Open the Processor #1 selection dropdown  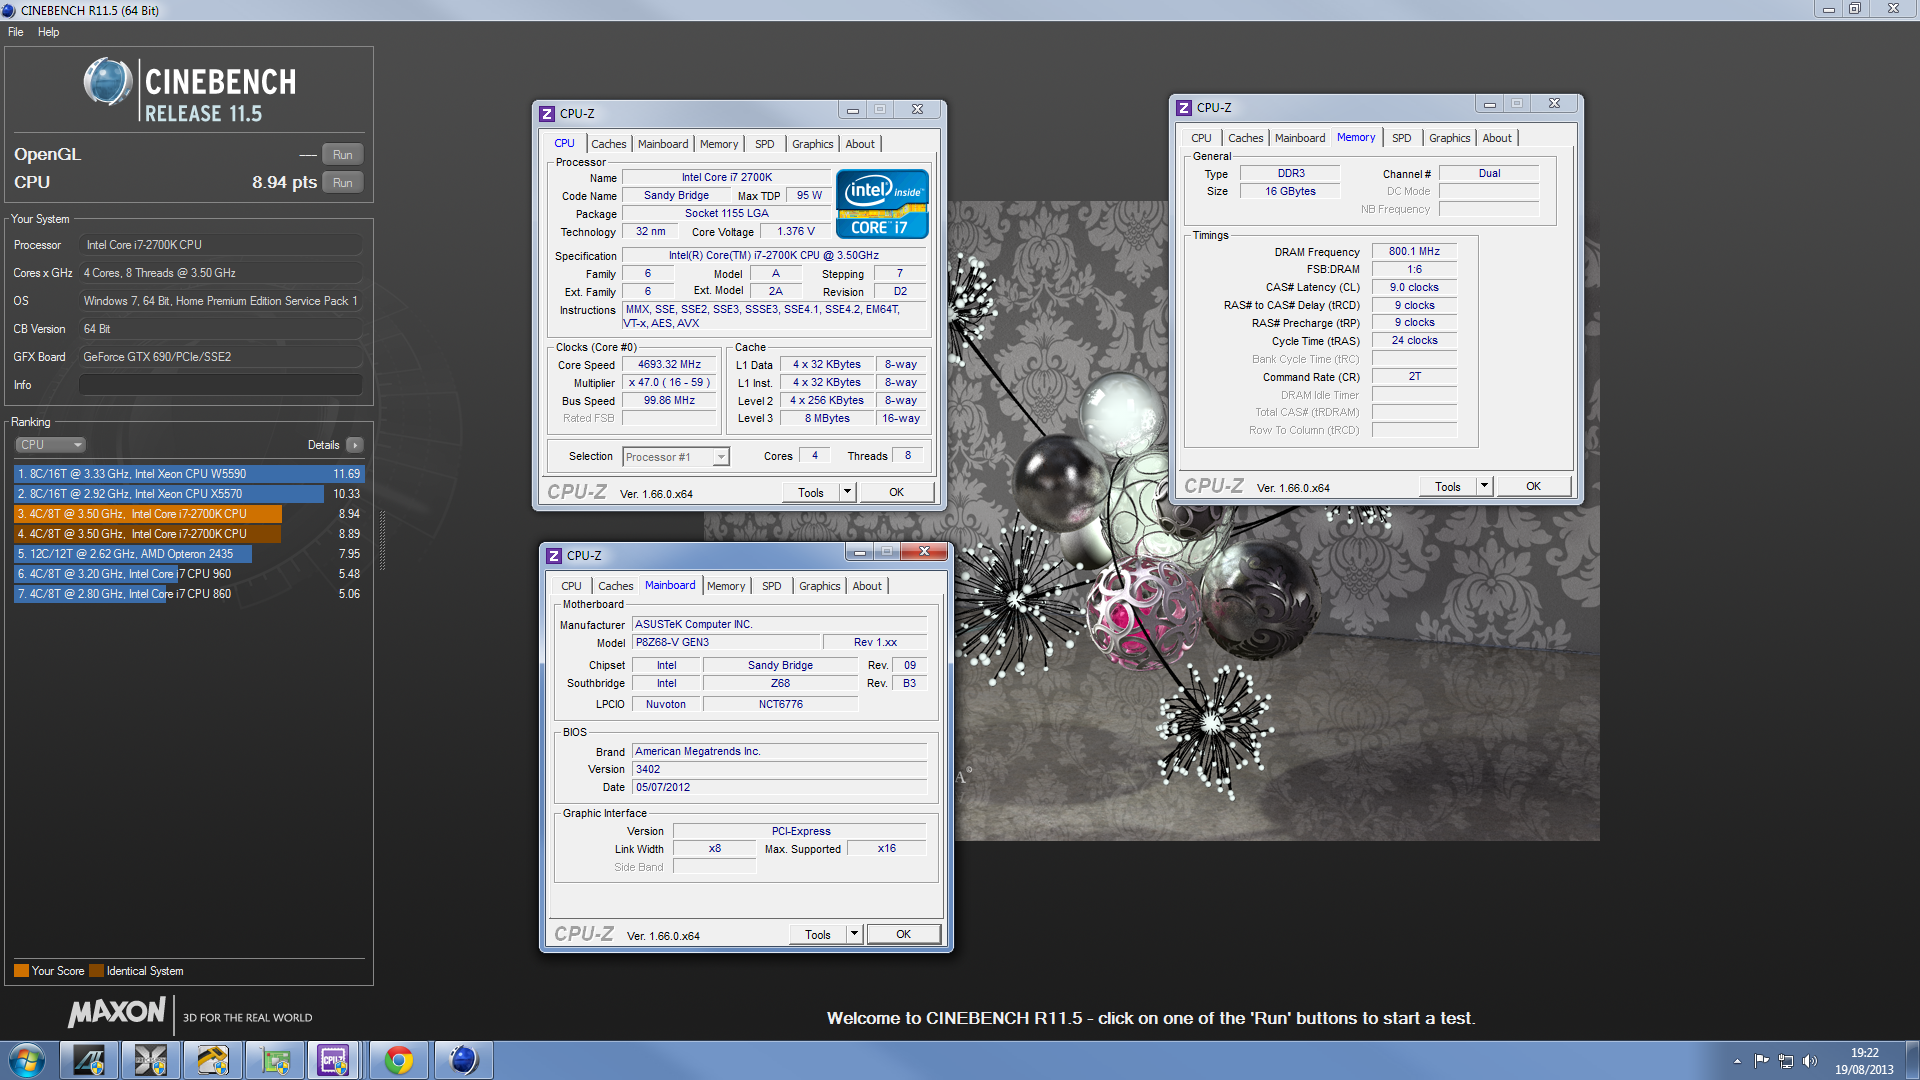pyautogui.click(x=676, y=457)
